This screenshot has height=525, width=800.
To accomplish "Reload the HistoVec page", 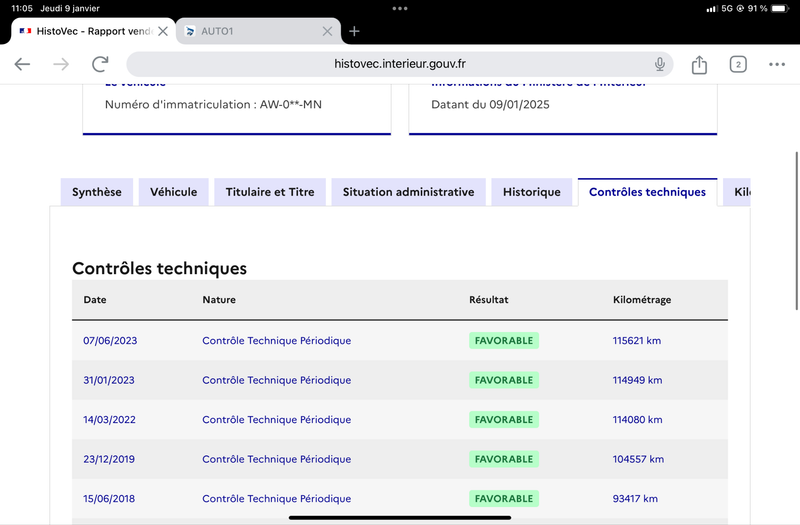I will (100, 64).
